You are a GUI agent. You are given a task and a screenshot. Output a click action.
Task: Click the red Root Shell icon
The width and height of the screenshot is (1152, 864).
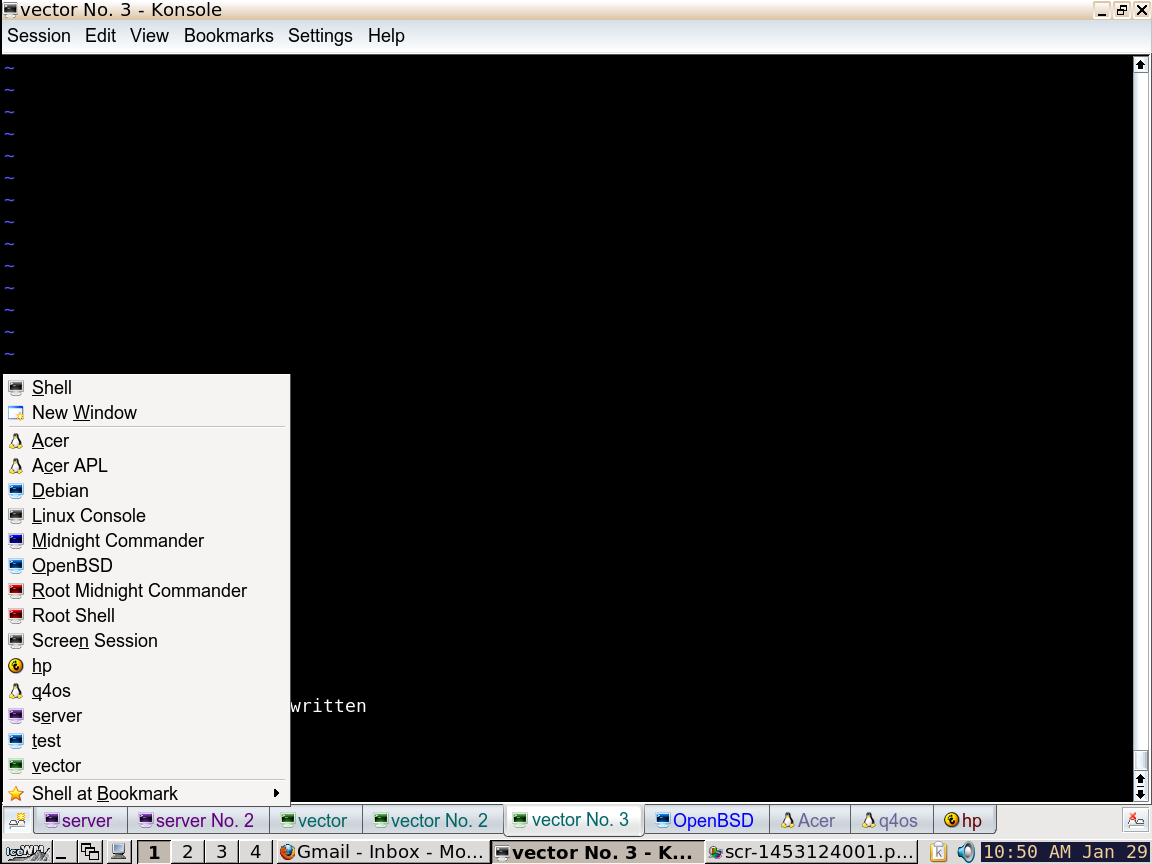pyautogui.click(x=16, y=616)
